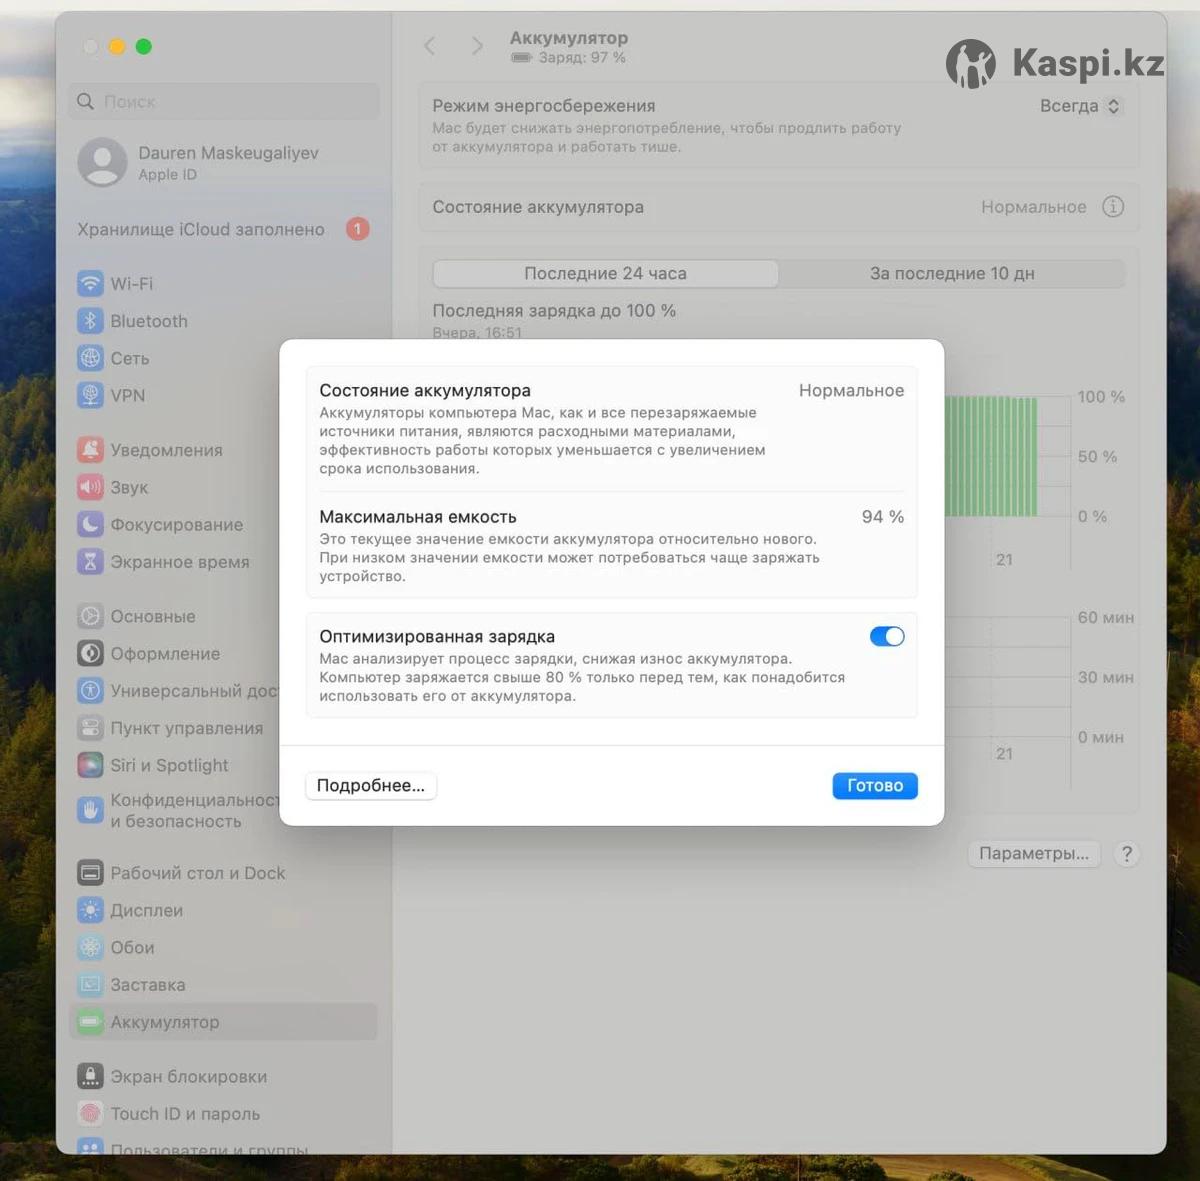Open Экран блокировки lock icon
This screenshot has height=1181, width=1200.
click(90, 1076)
